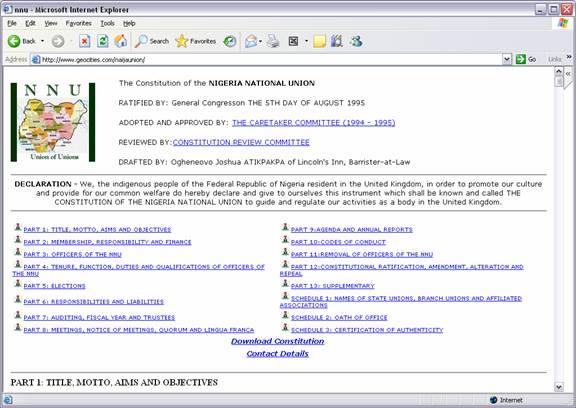Screen dimensions: 576x408
Task: Open CONSTITUTION REVIEW COMMITTEE link
Action: (x=241, y=142)
